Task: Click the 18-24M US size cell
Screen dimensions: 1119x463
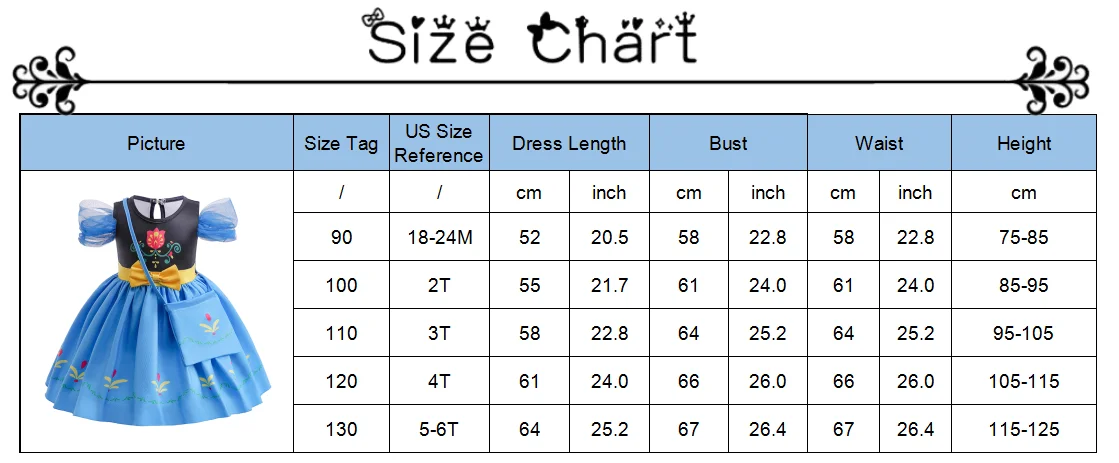Action: click(x=439, y=237)
